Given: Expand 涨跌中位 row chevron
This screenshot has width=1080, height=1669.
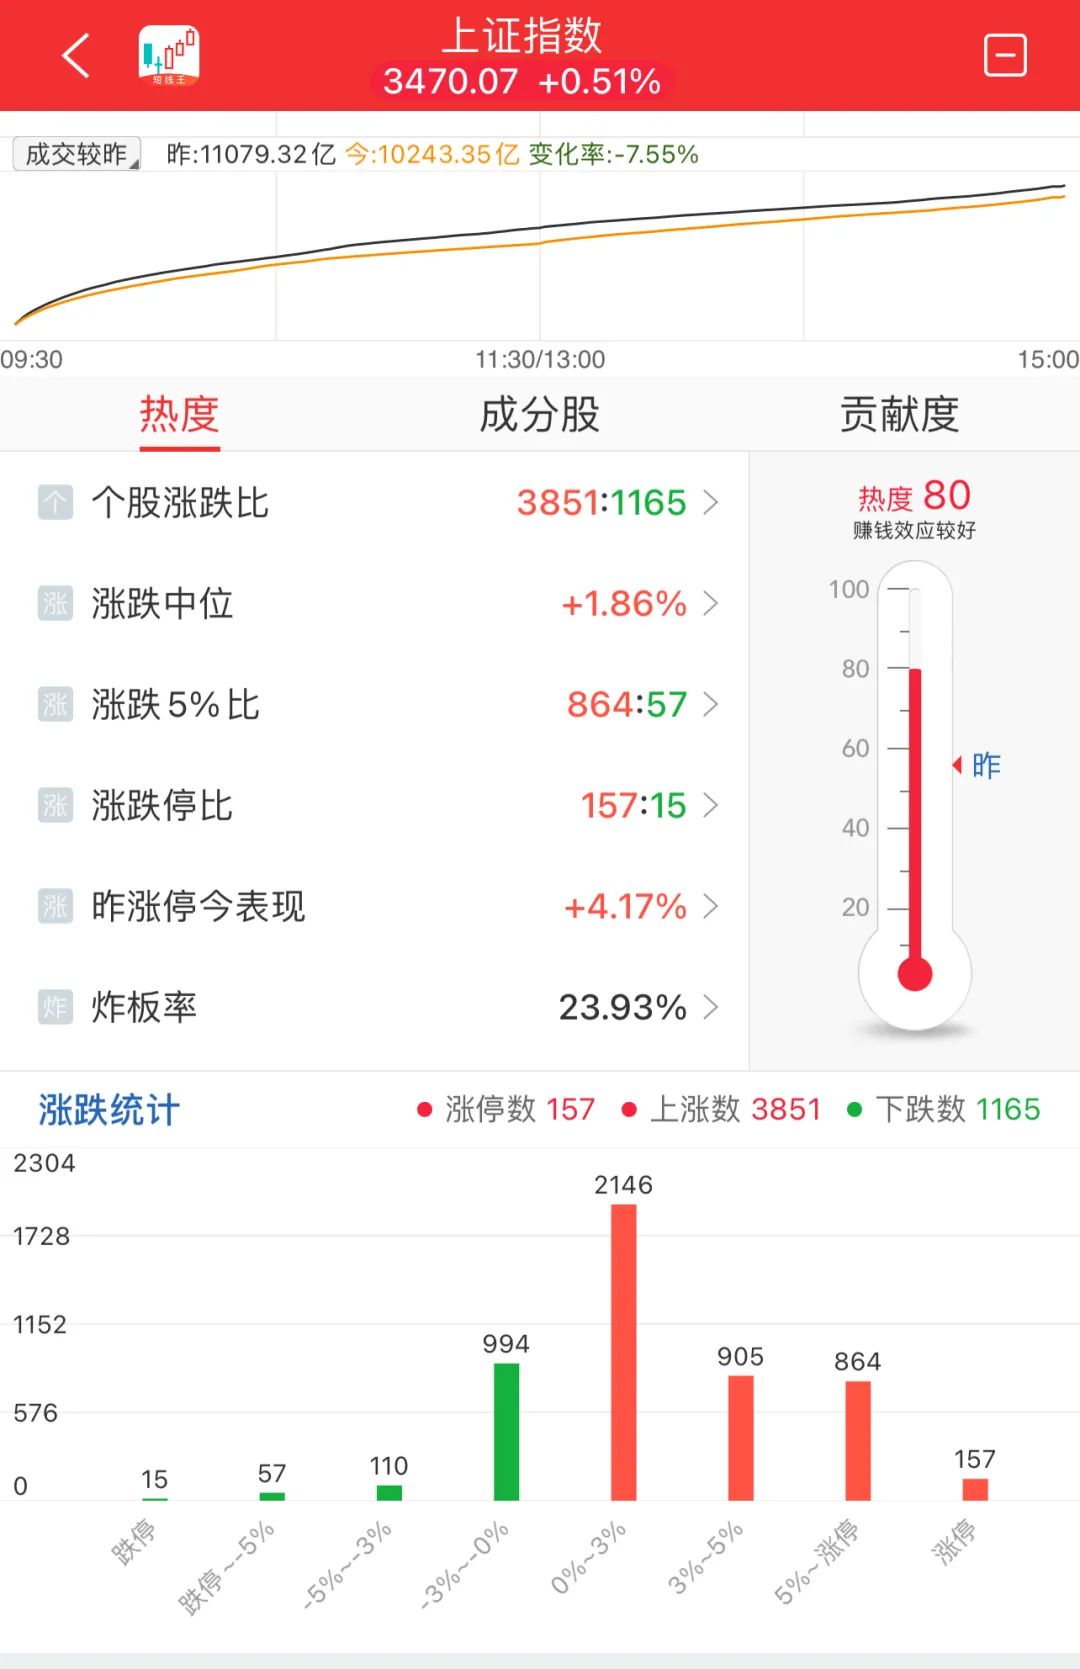Looking at the screenshot, I should coord(711,603).
